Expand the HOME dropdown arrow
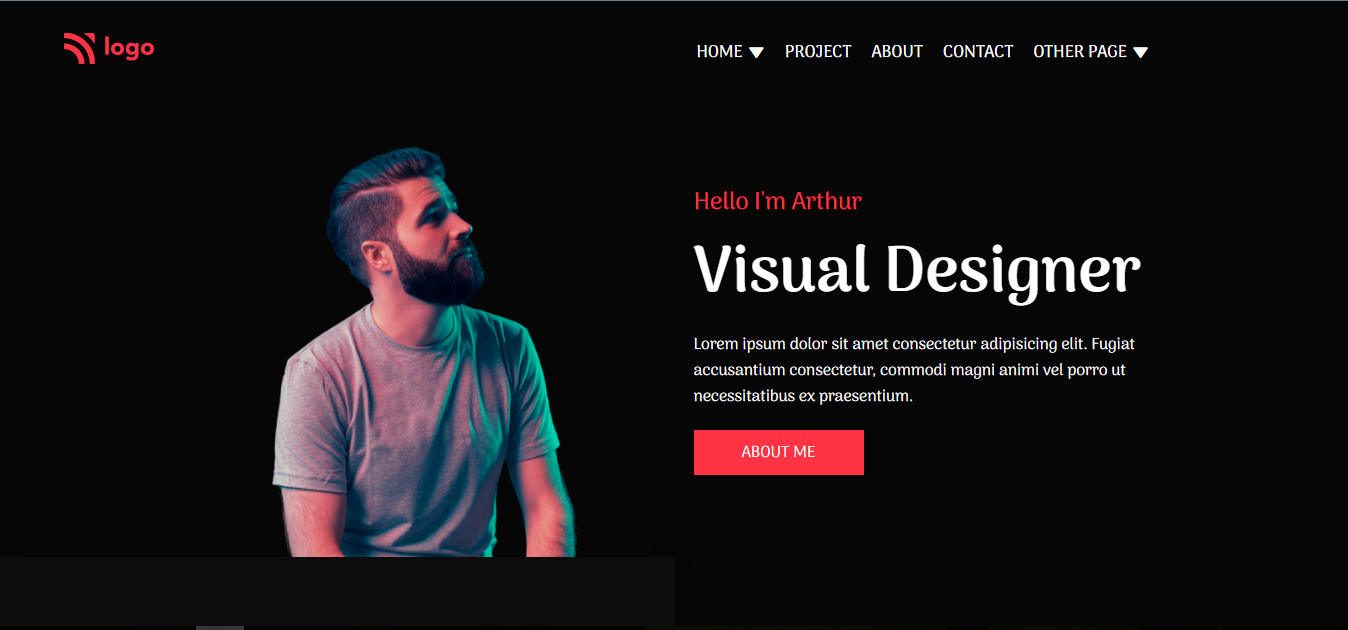 [x=756, y=52]
